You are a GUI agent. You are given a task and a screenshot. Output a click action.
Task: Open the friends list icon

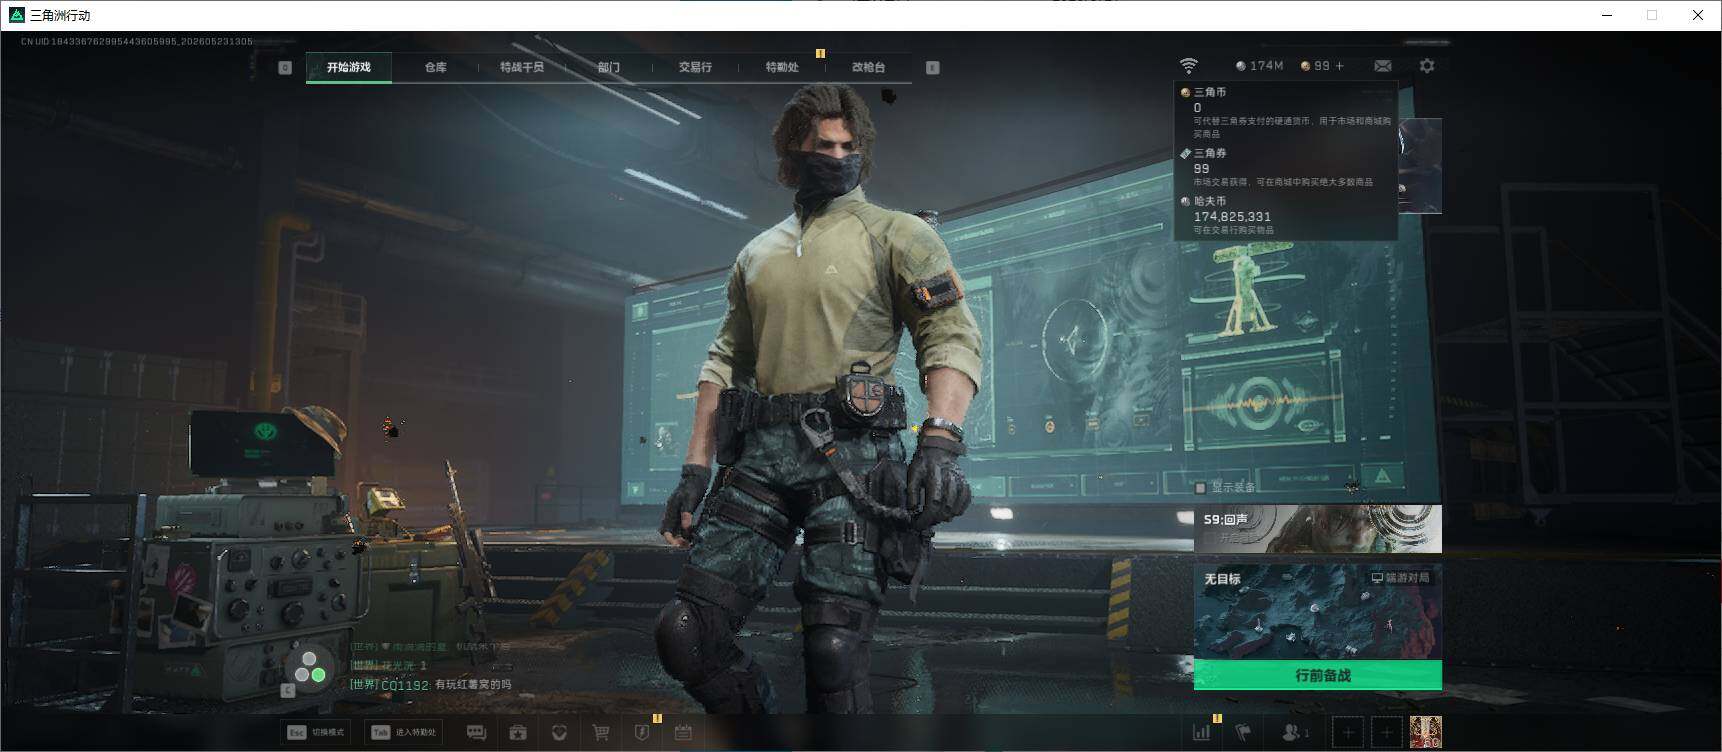coord(1295,733)
